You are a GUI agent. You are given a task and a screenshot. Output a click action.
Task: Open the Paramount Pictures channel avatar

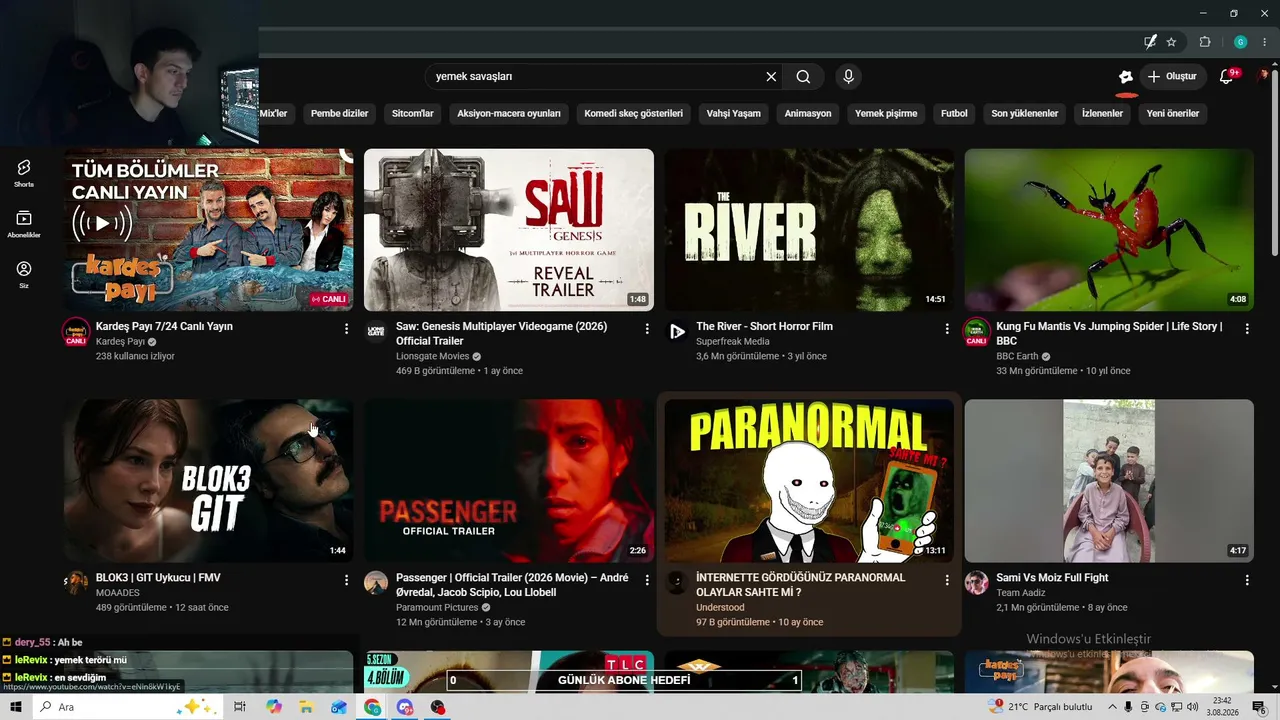(x=376, y=582)
